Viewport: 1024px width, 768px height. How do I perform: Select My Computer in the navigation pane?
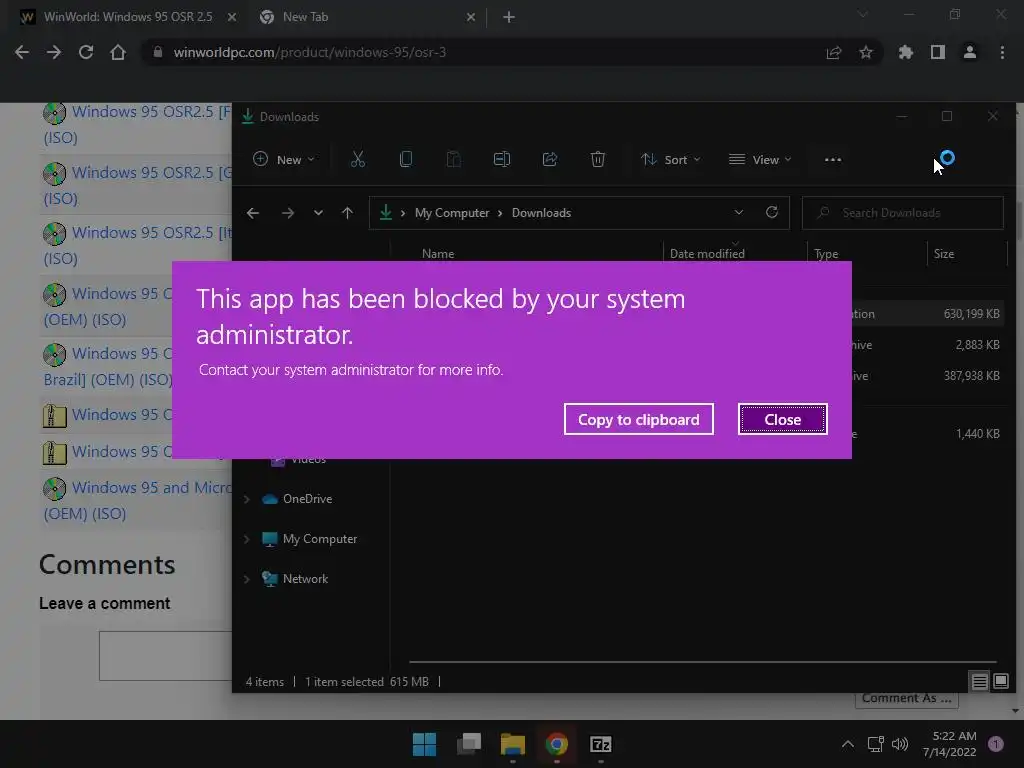point(310,539)
